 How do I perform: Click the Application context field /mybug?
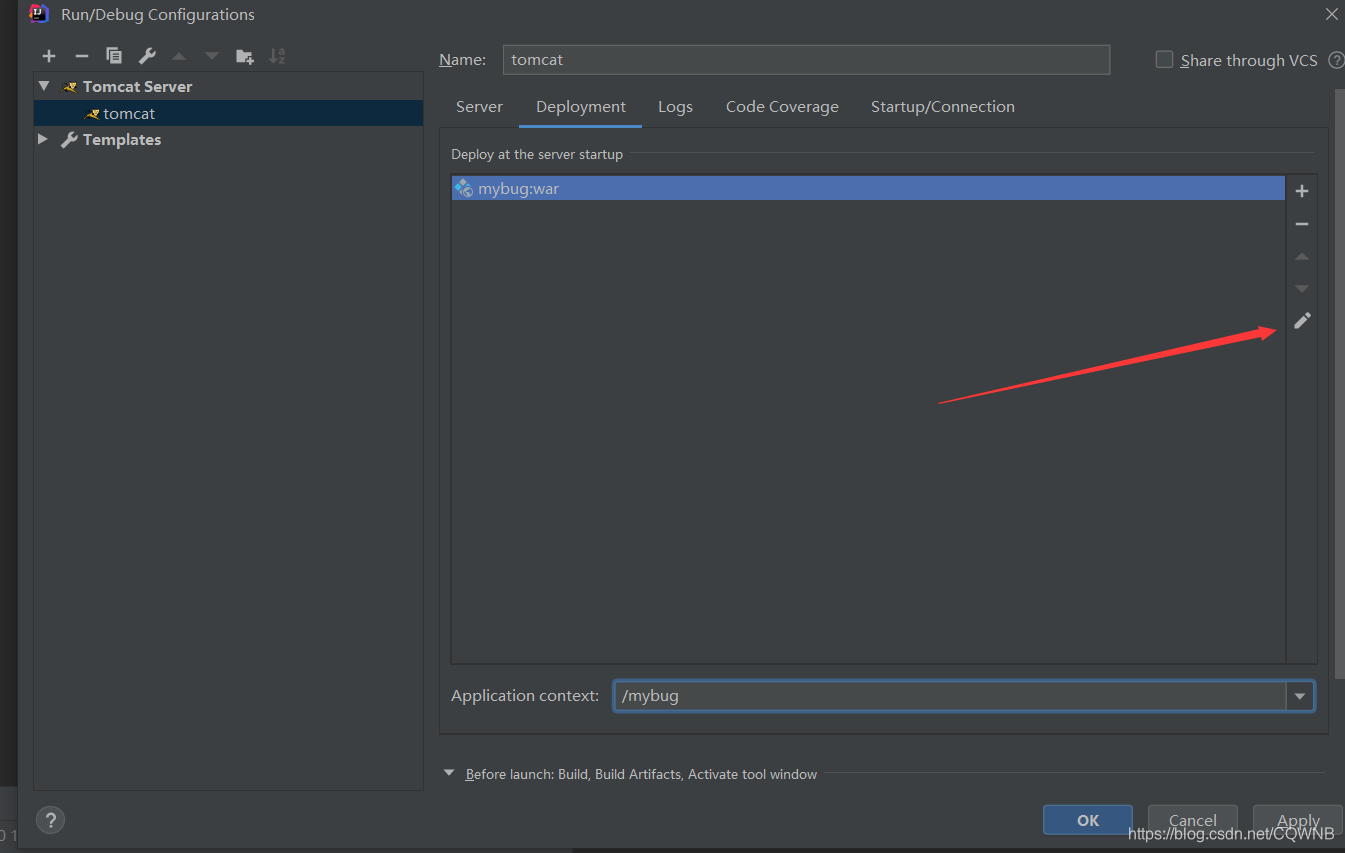(950, 696)
